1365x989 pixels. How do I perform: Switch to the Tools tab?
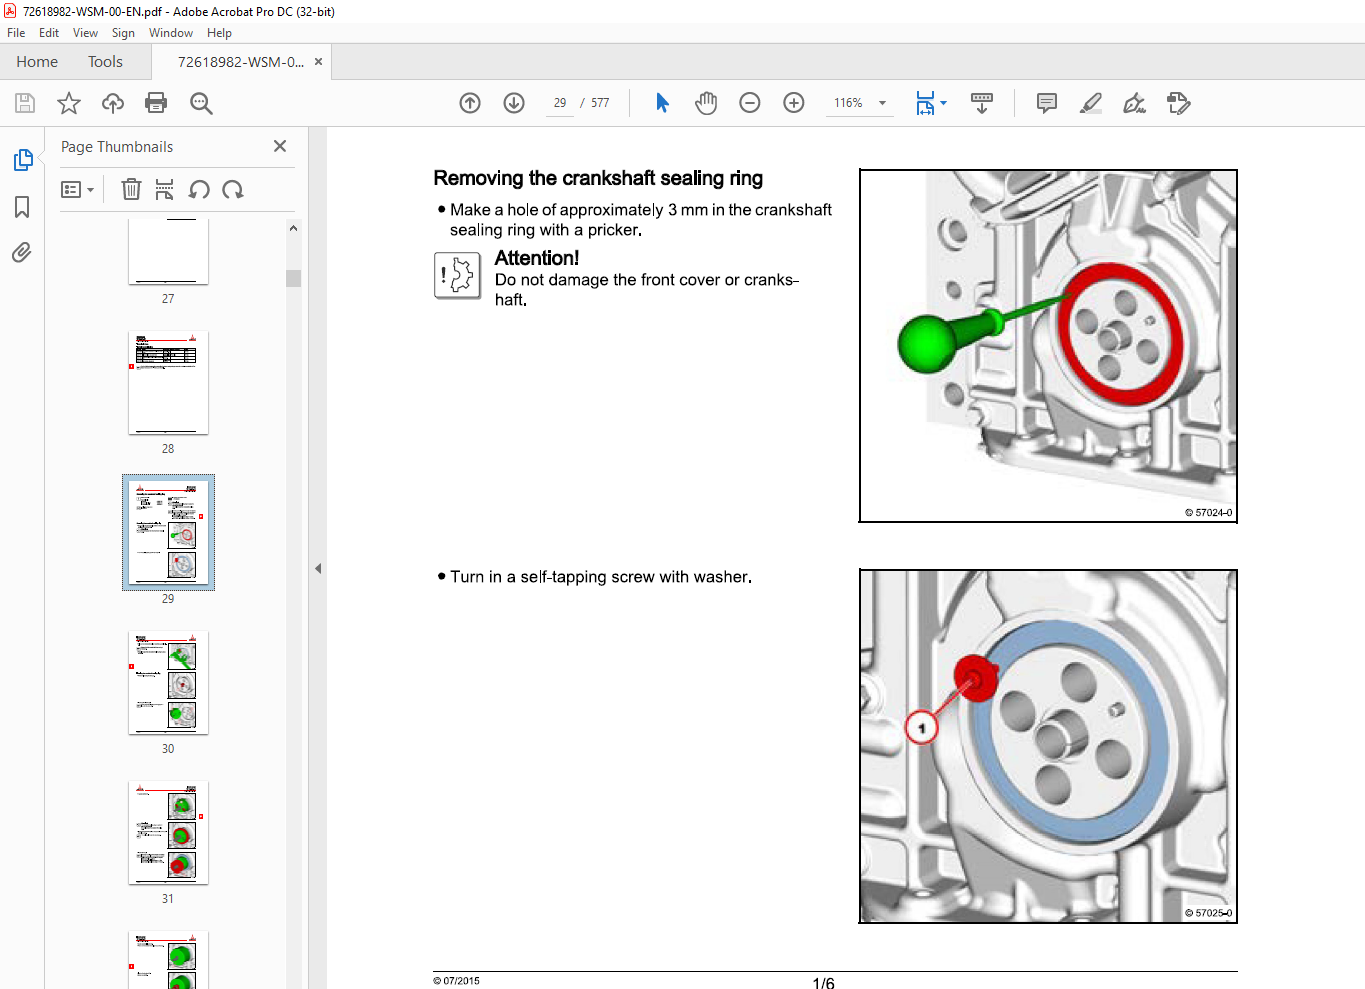point(105,62)
